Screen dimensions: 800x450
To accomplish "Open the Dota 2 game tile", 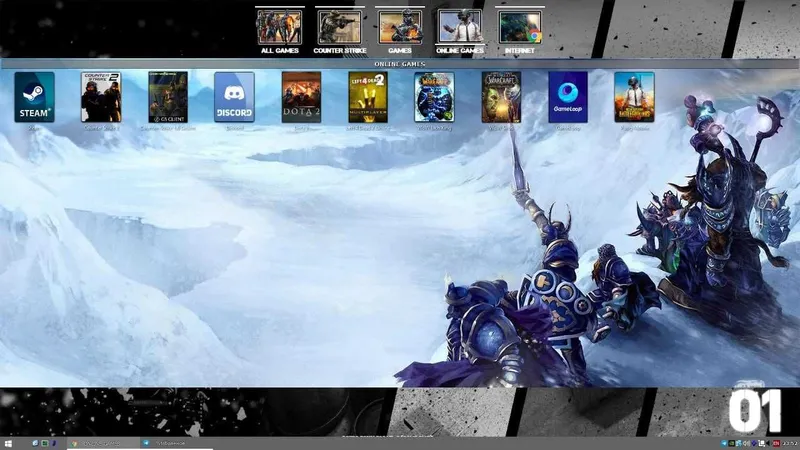I will [301, 97].
